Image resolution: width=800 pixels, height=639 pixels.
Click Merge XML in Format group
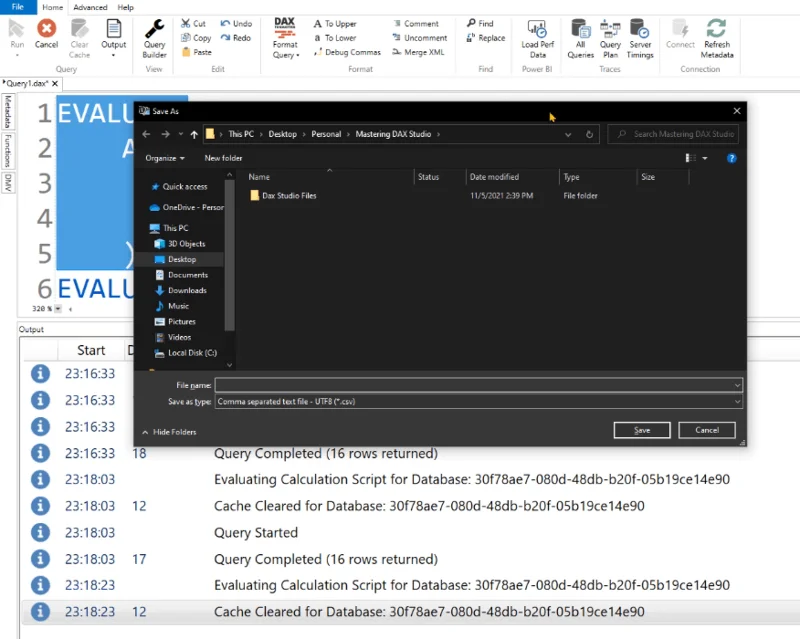coord(418,52)
